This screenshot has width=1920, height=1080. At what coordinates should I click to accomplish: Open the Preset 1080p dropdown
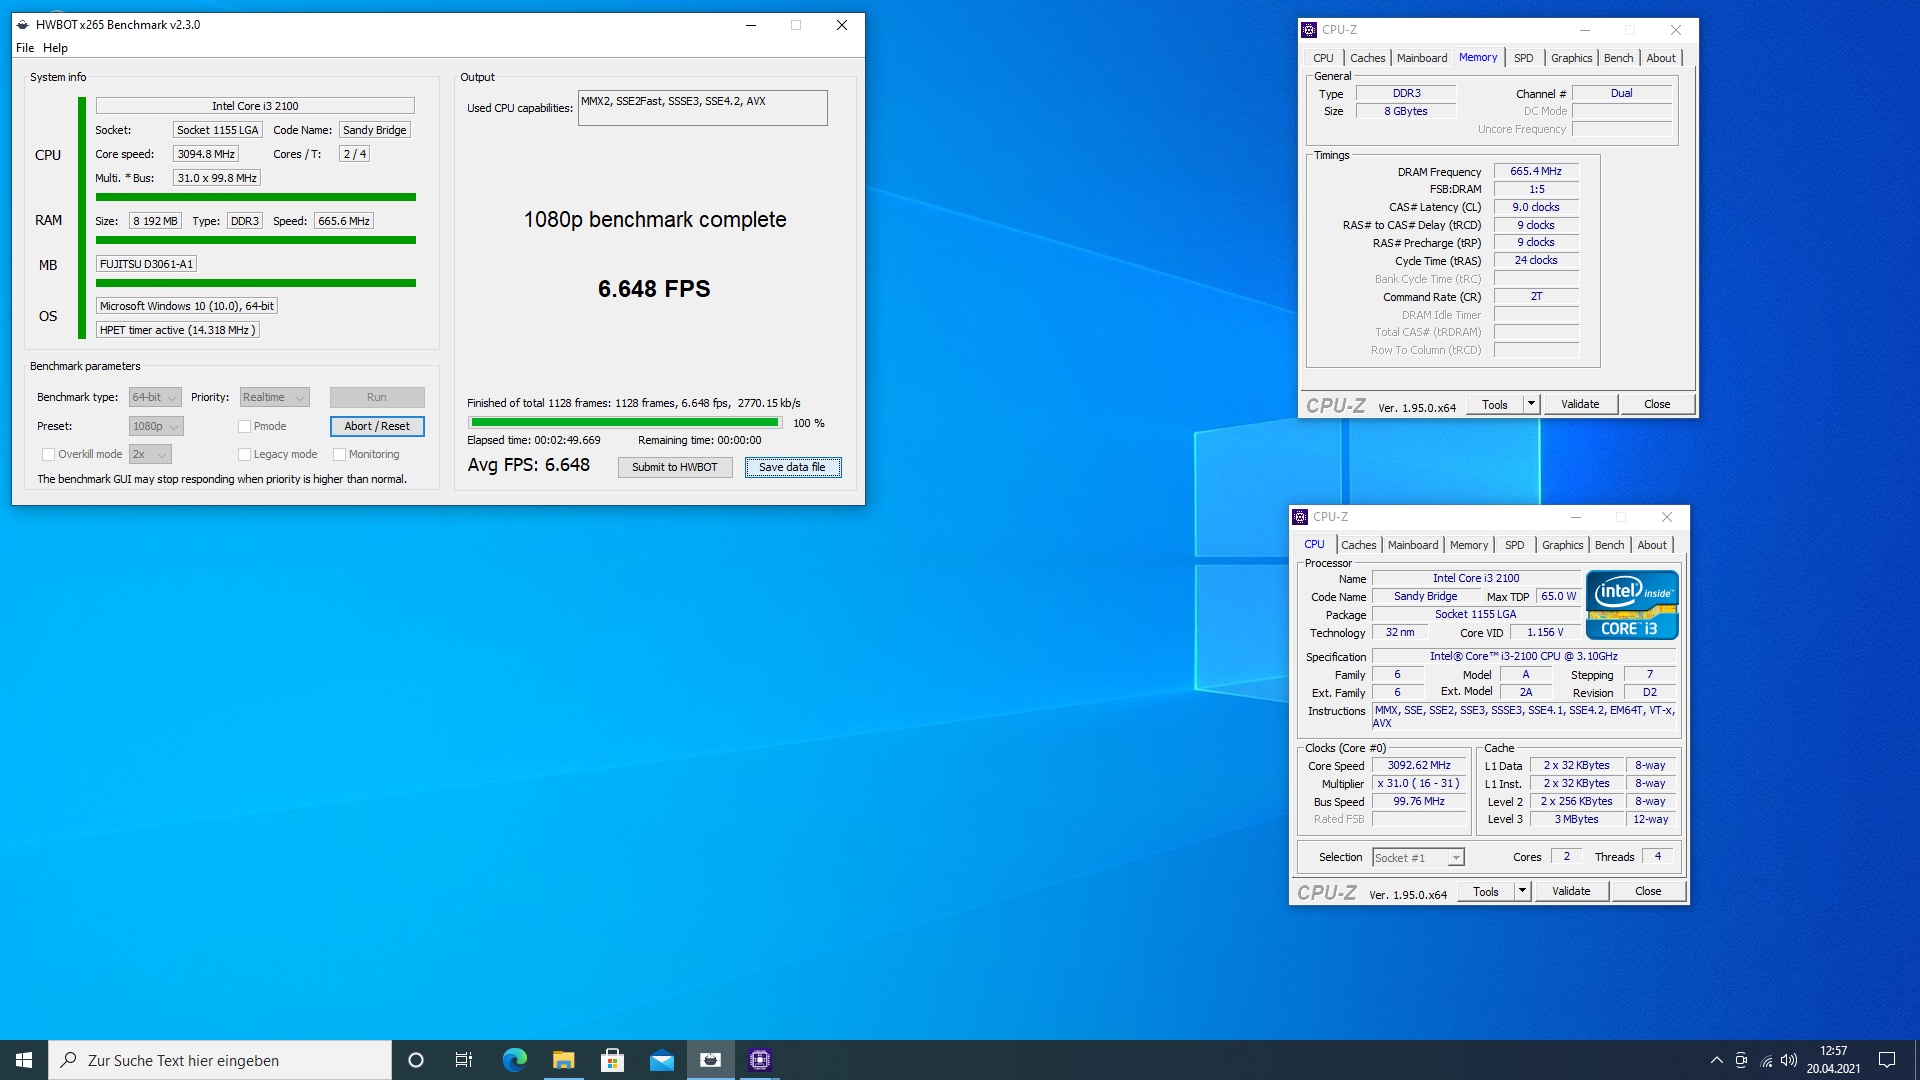[156, 426]
